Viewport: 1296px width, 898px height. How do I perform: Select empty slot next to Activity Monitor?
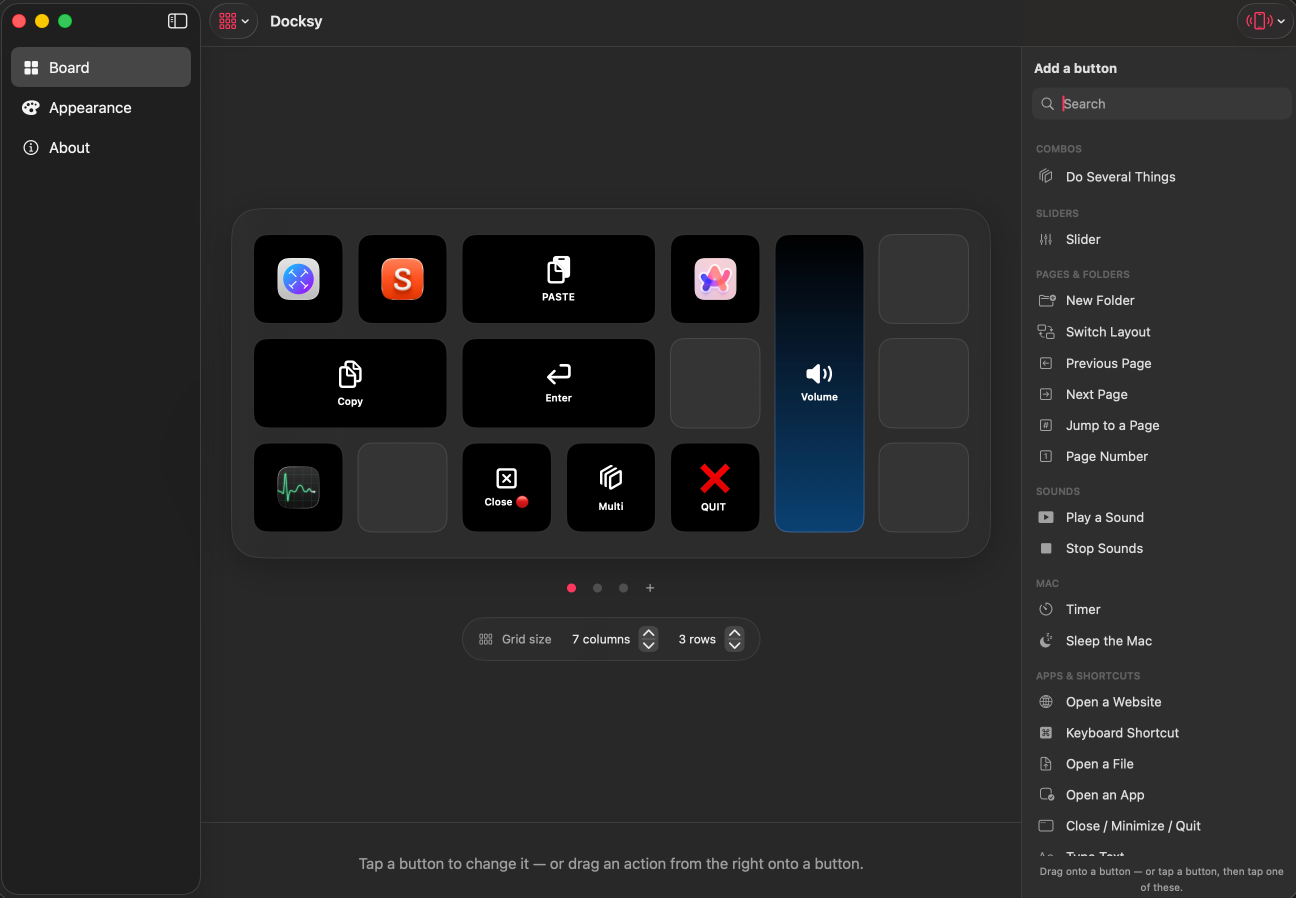click(x=402, y=487)
